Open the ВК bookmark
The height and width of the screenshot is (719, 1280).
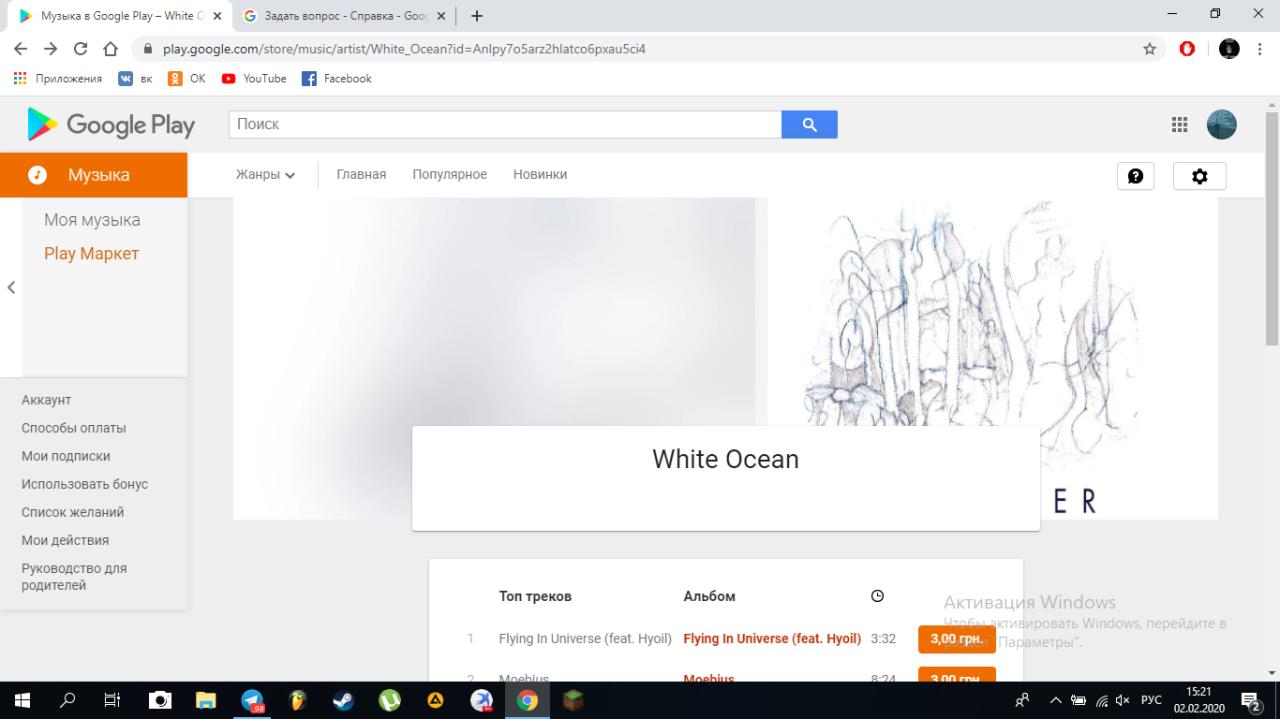tap(135, 78)
